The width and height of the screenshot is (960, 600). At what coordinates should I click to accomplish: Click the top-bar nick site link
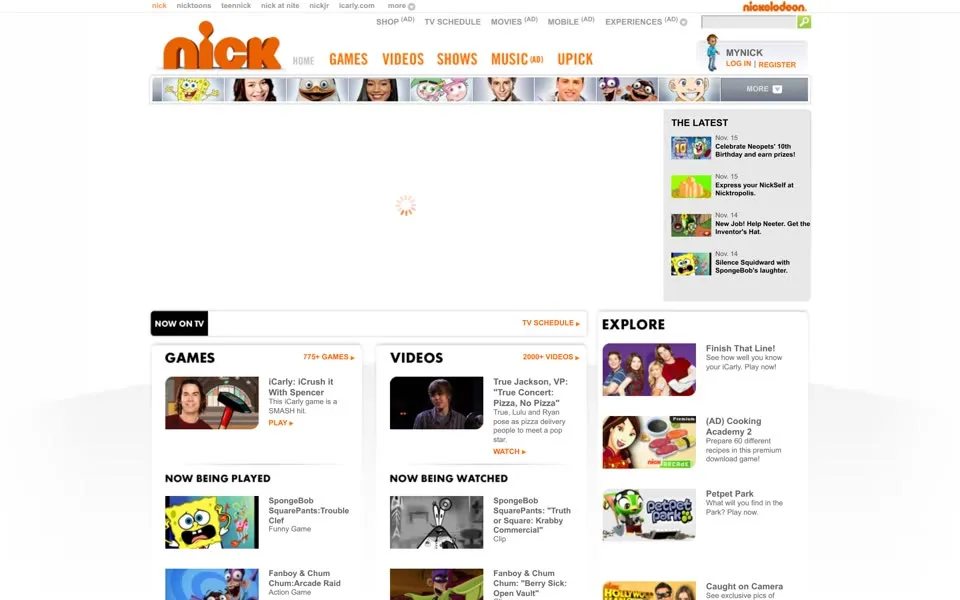tap(159, 6)
